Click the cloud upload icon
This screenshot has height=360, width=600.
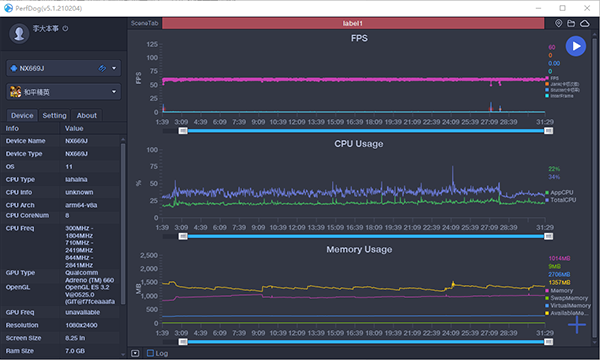(585, 23)
